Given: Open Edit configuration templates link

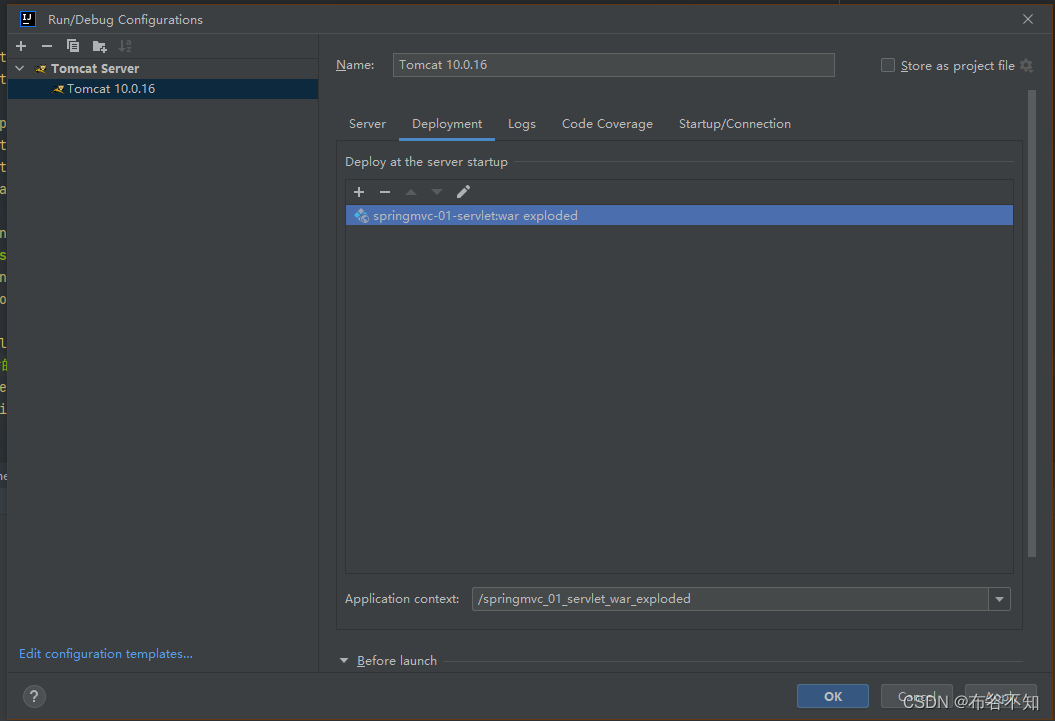Looking at the screenshot, I should [x=106, y=654].
